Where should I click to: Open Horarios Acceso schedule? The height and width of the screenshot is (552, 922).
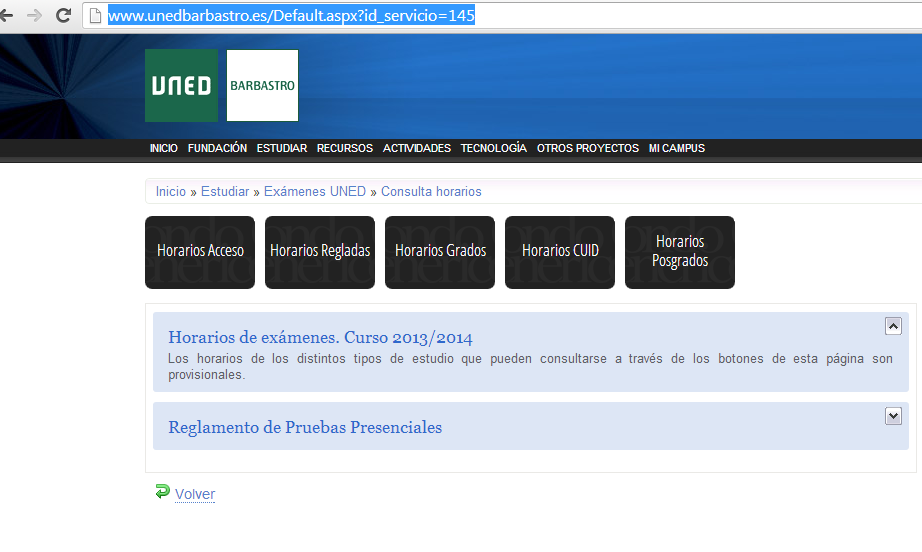200,252
